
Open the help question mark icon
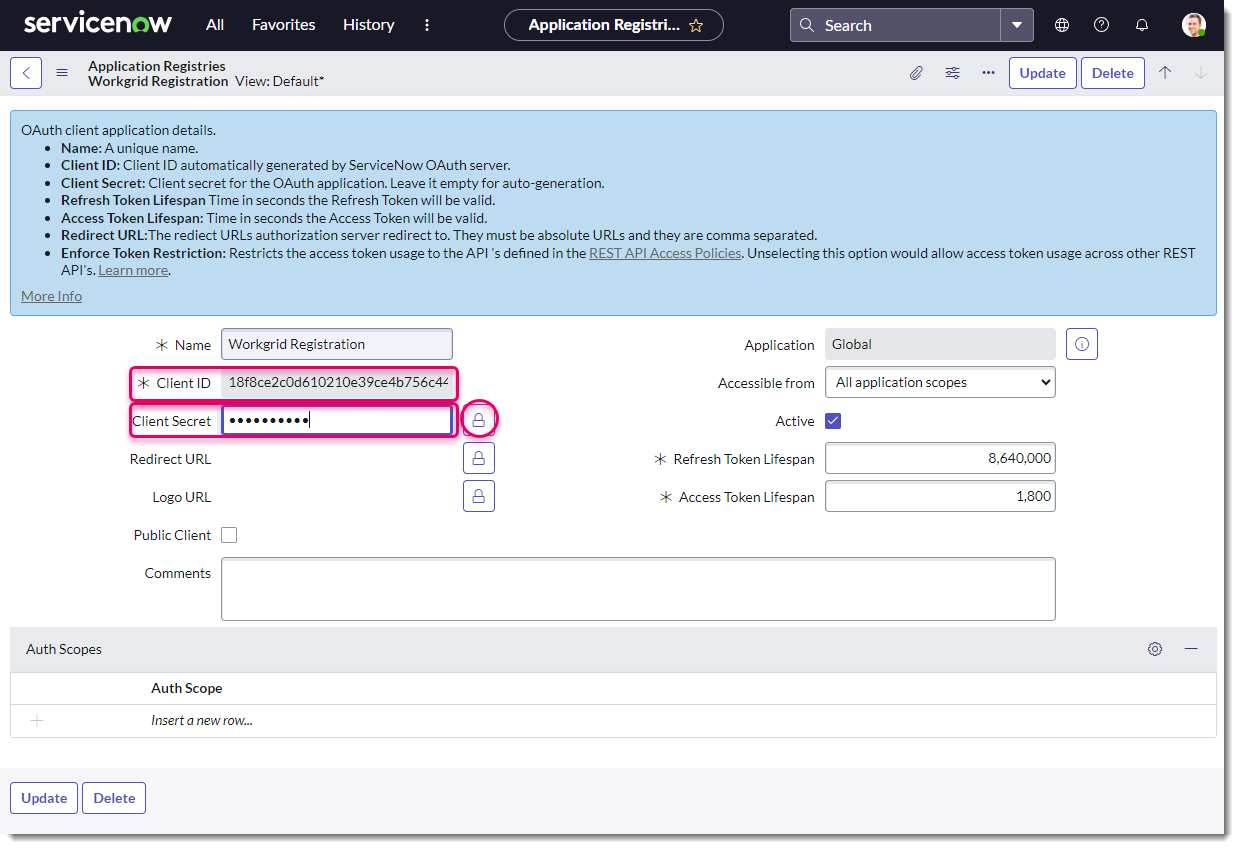(x=1101, y=24)
